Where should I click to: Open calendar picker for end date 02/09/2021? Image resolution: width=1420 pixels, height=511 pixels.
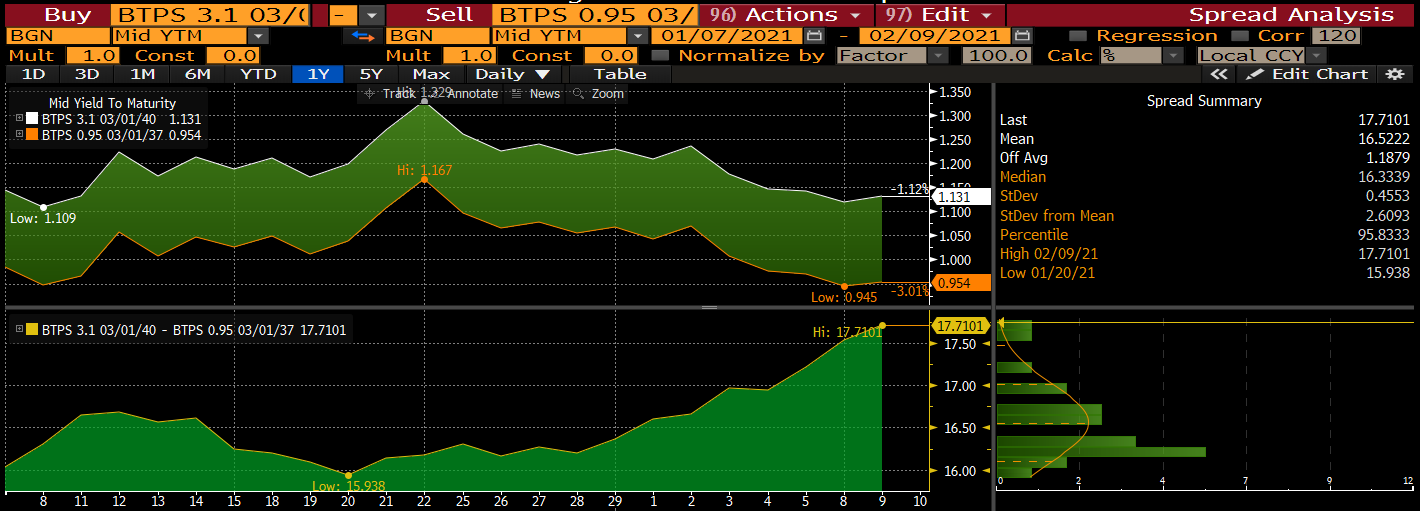(x=1020, y=36)
